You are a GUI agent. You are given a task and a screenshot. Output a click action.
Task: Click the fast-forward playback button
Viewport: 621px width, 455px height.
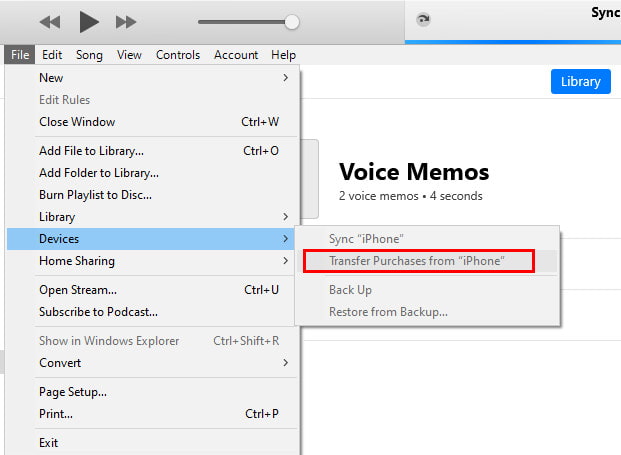tap(126, 22)
